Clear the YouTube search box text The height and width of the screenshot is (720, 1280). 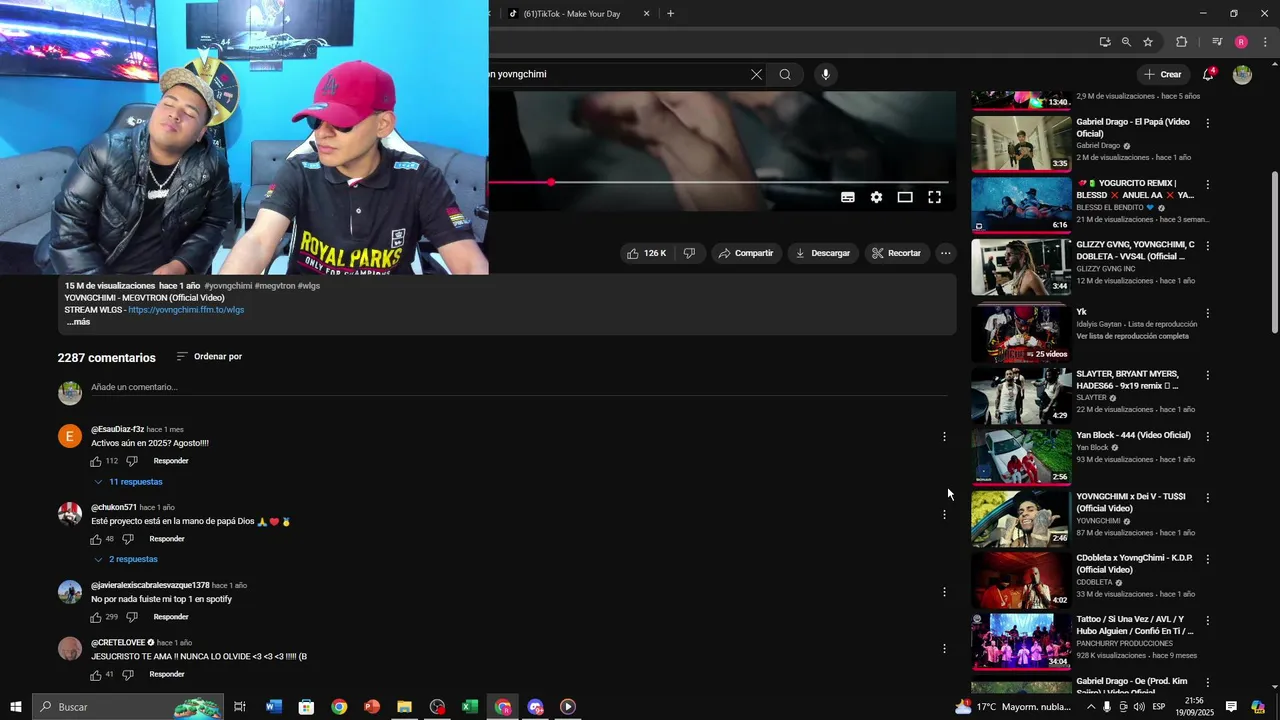756,74
